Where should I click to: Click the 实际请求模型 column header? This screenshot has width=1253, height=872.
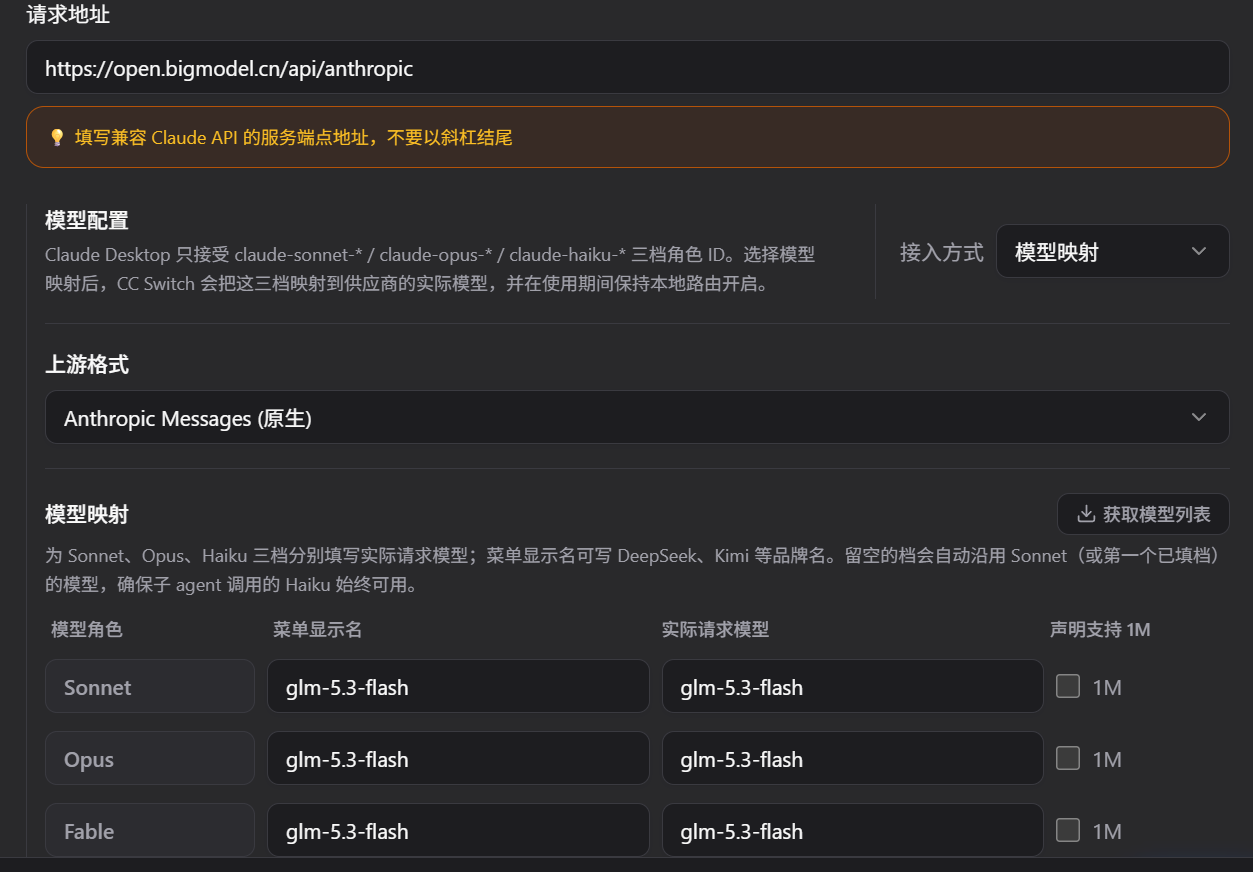pyautogui.click(x=715, y=629)
